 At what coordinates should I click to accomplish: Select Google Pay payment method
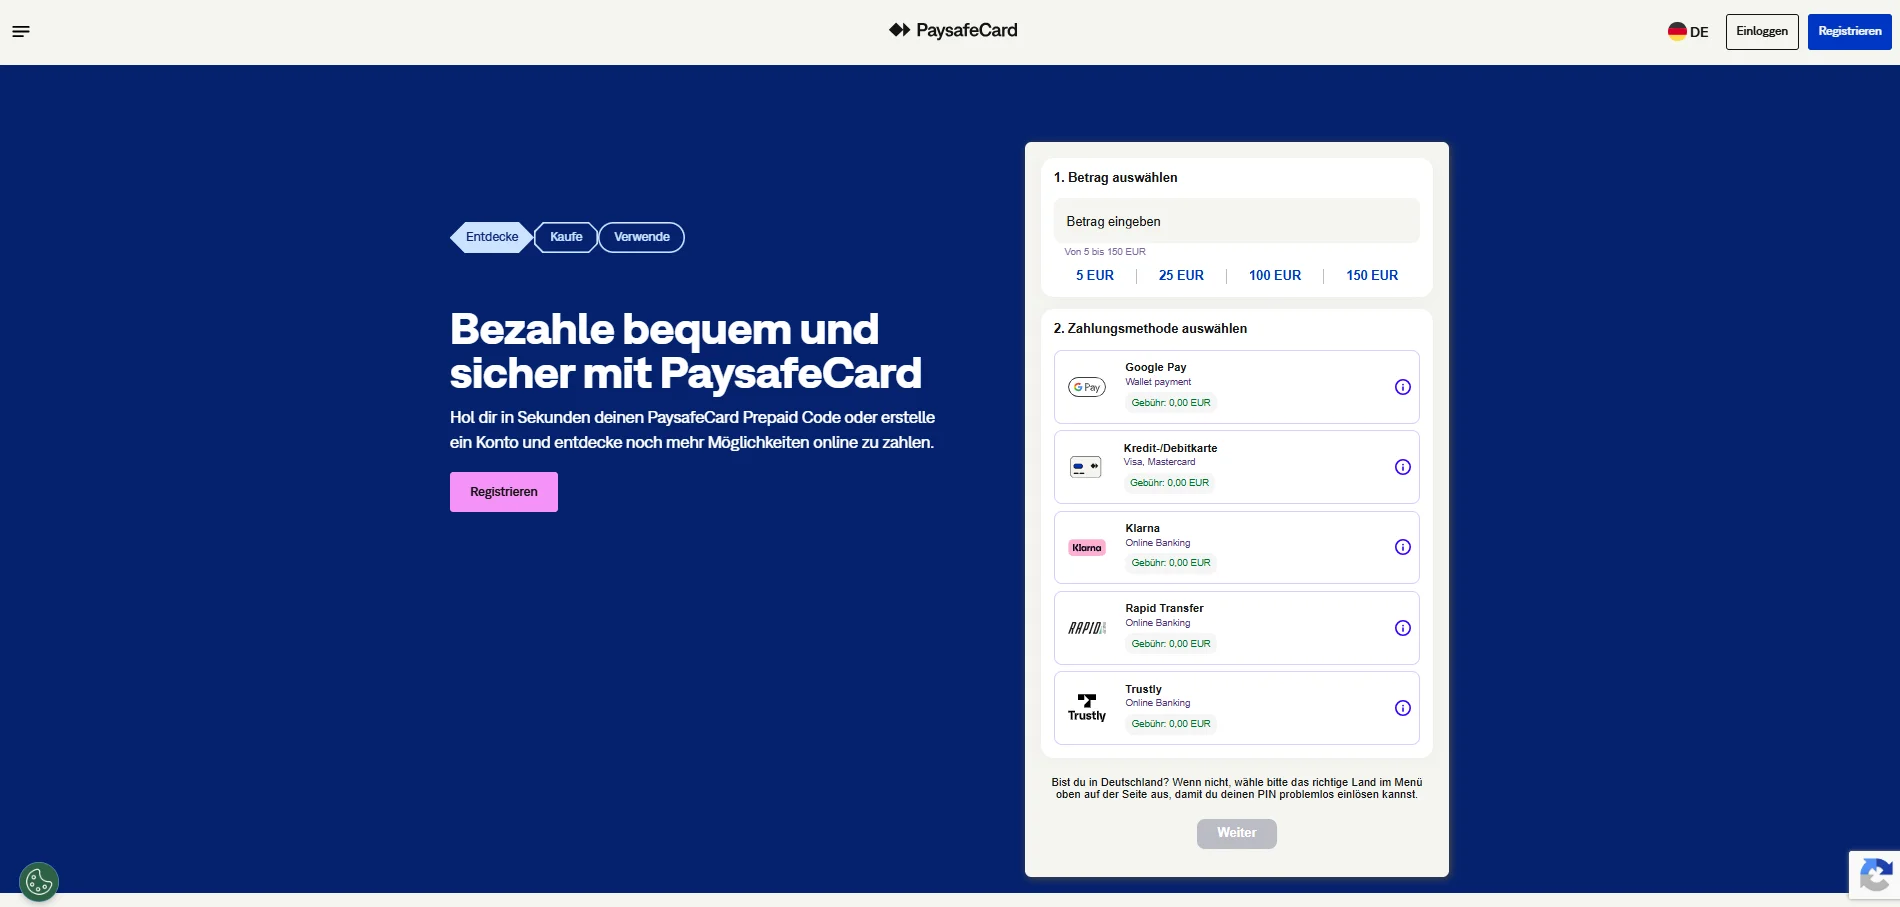(x=1237, y=387)
